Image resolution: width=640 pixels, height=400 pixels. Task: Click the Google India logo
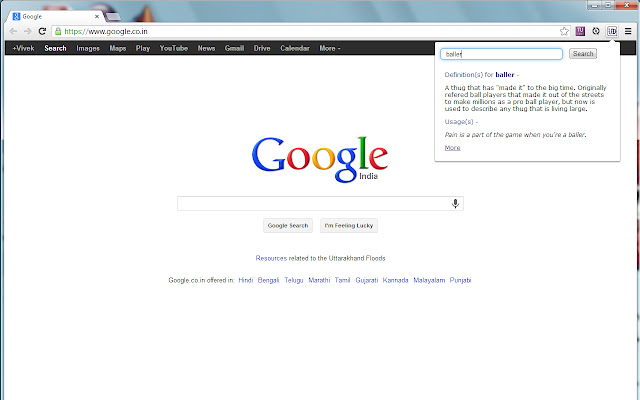[320, 160]
